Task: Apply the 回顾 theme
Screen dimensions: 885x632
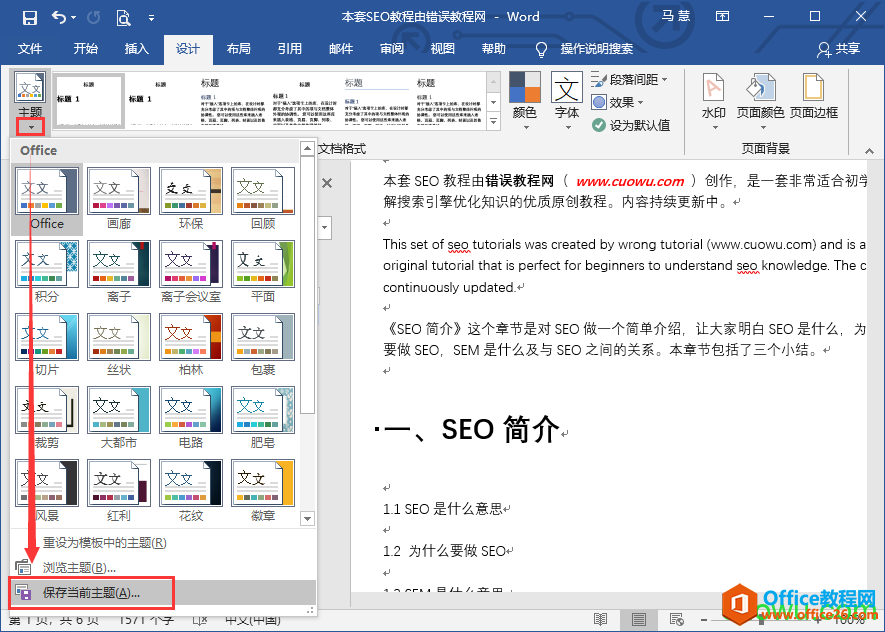Action: [x=263, y=199]
